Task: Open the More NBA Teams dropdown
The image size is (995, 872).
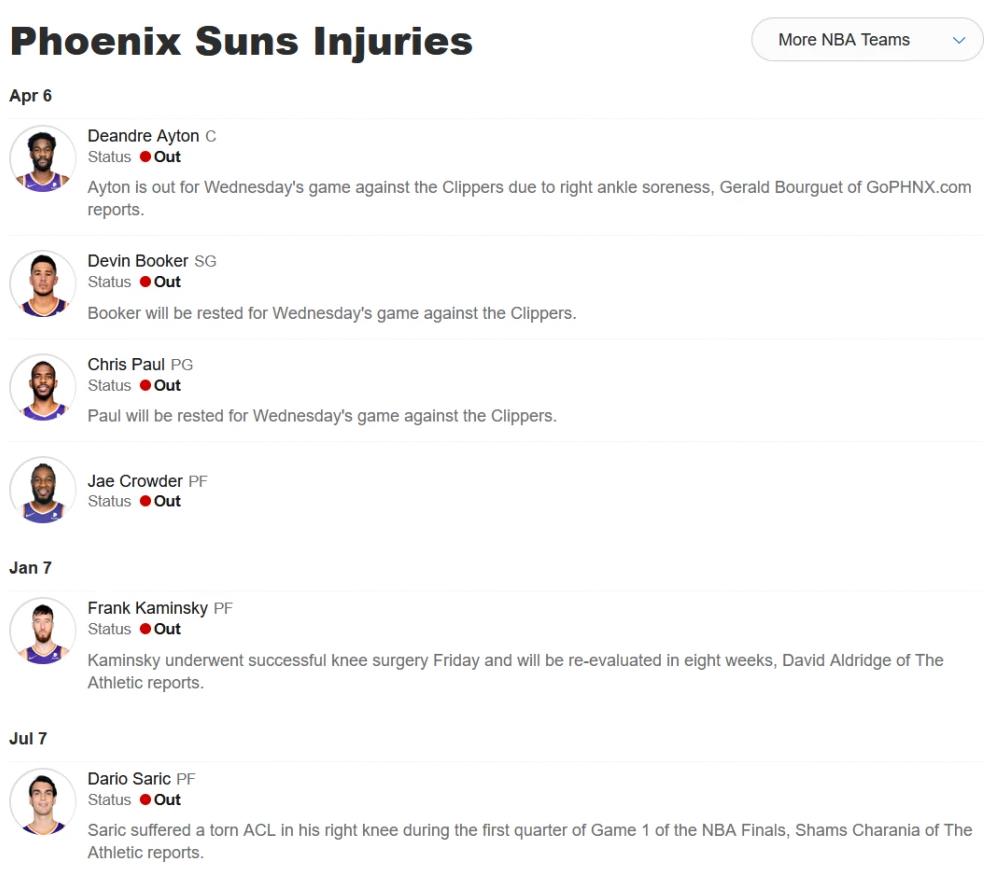Action: (867, 39)
